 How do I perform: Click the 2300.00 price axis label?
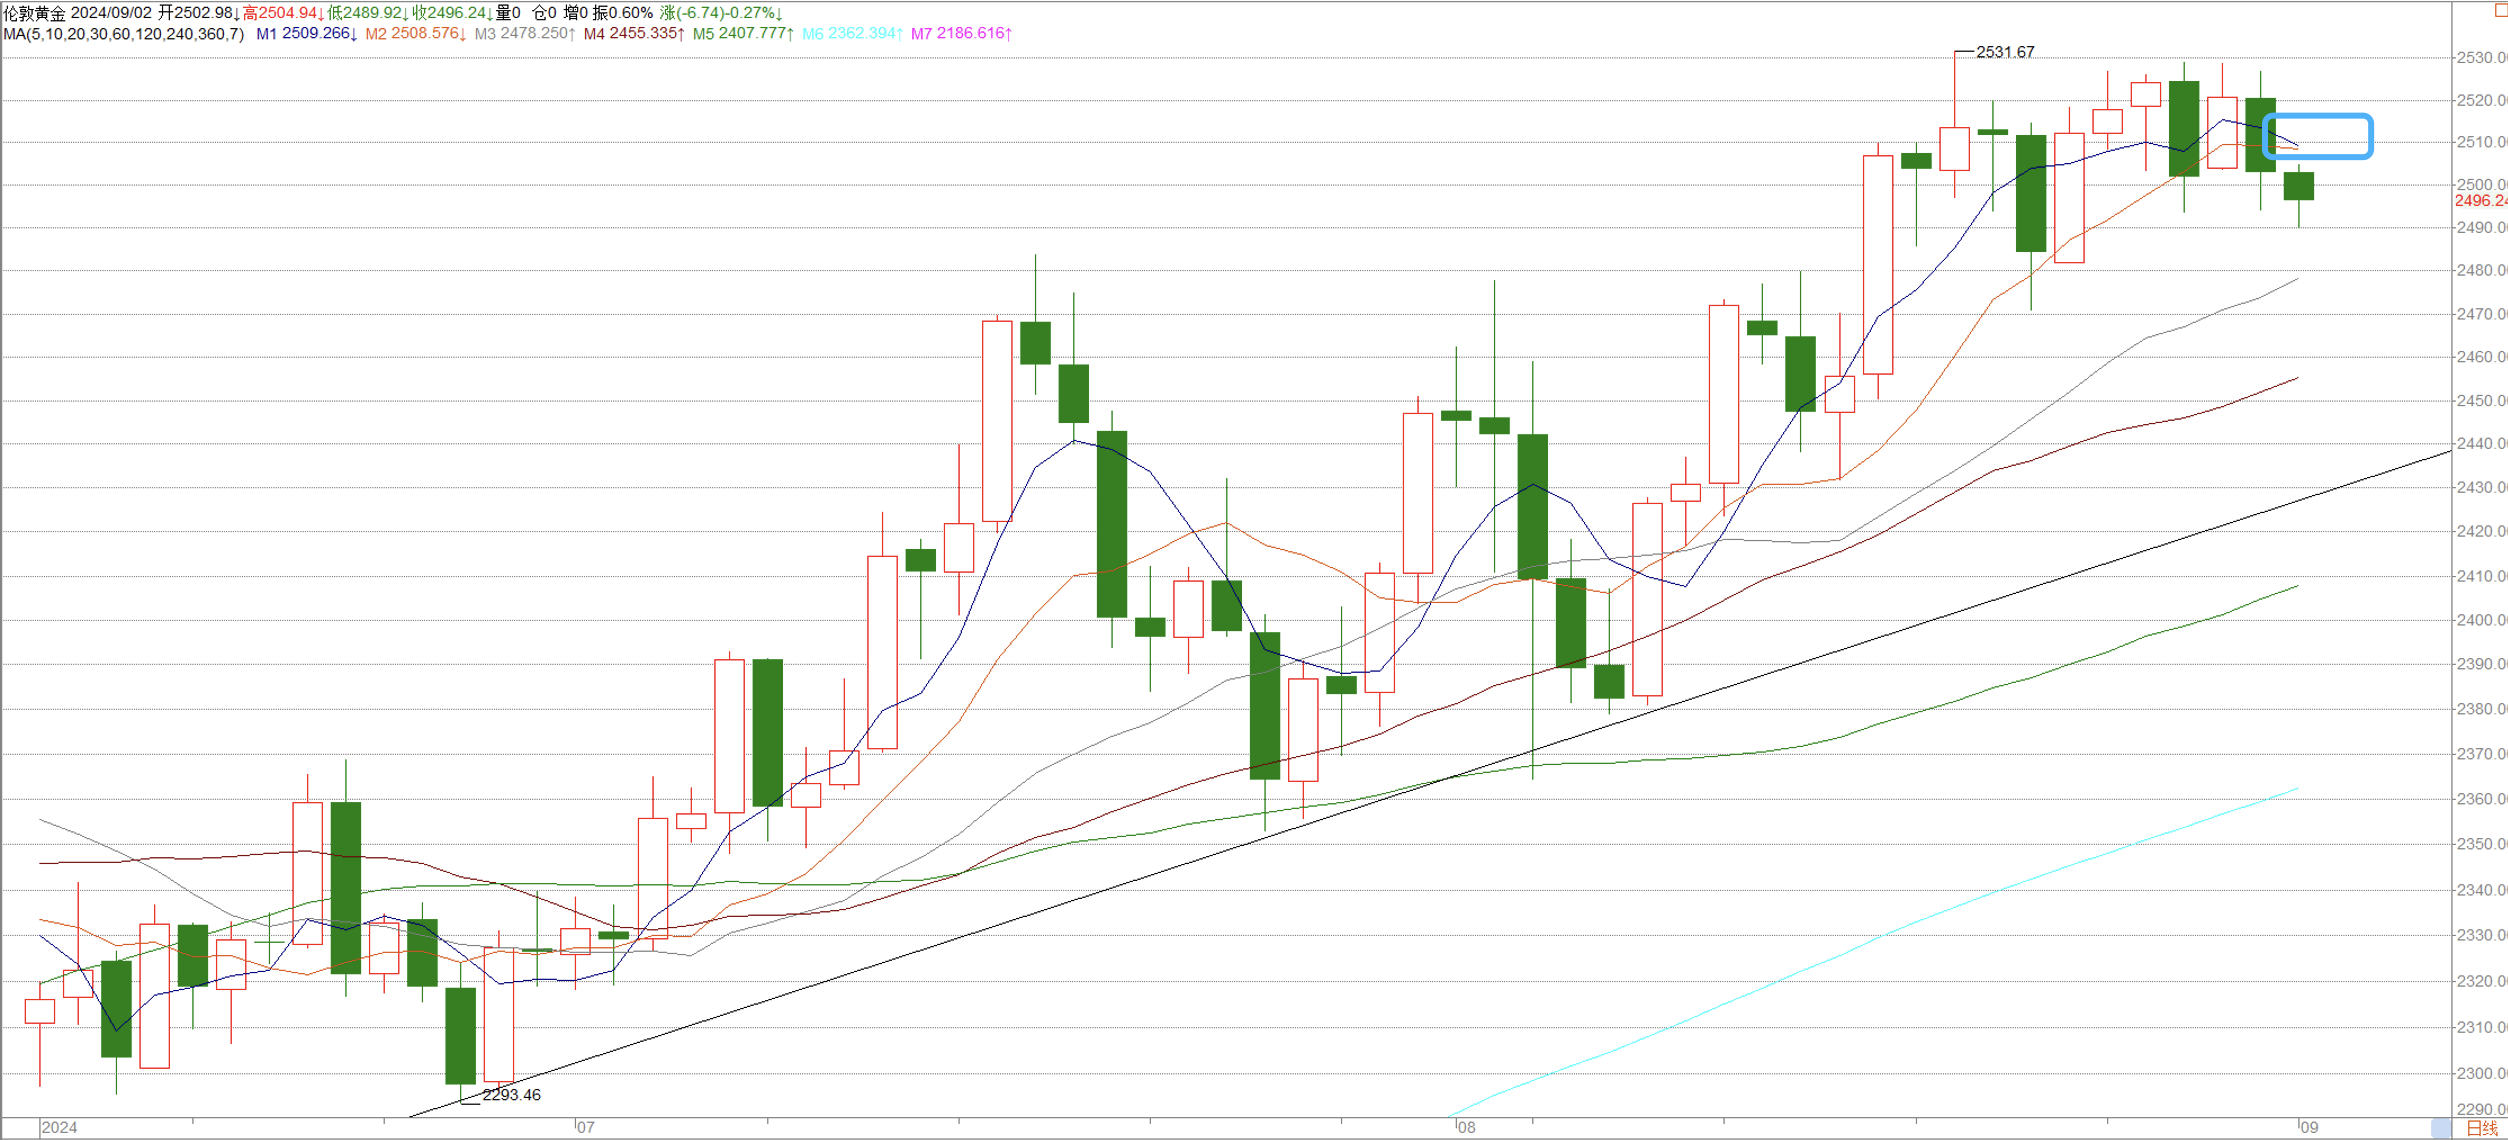point(2482,1073)
